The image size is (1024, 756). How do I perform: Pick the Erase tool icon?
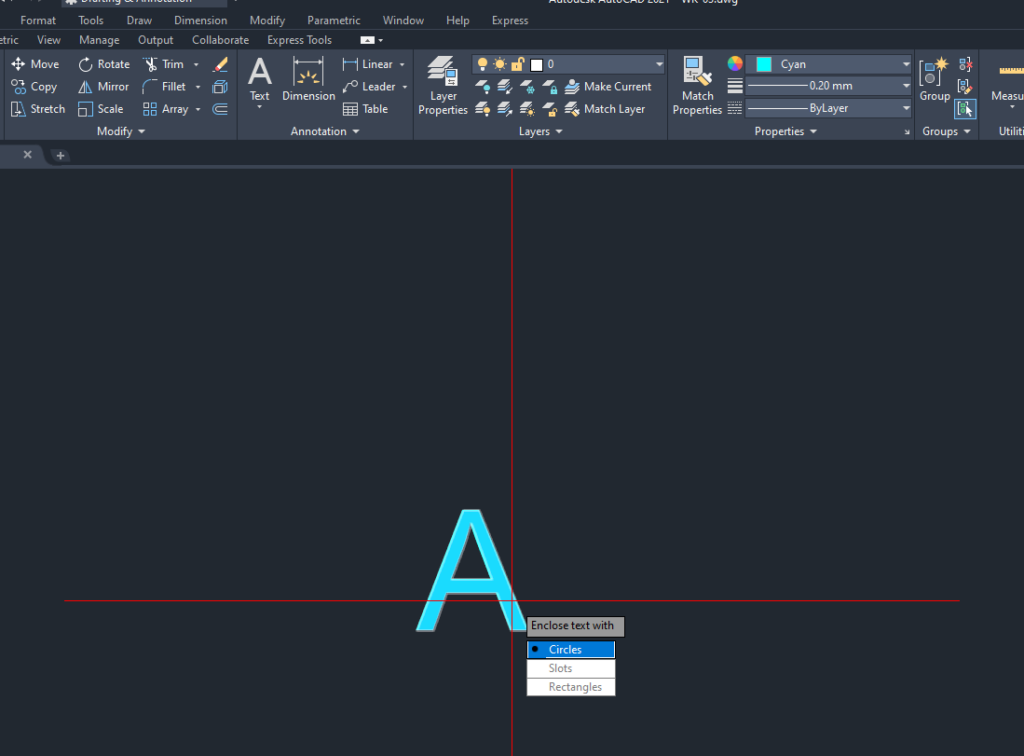click(221, 64)
